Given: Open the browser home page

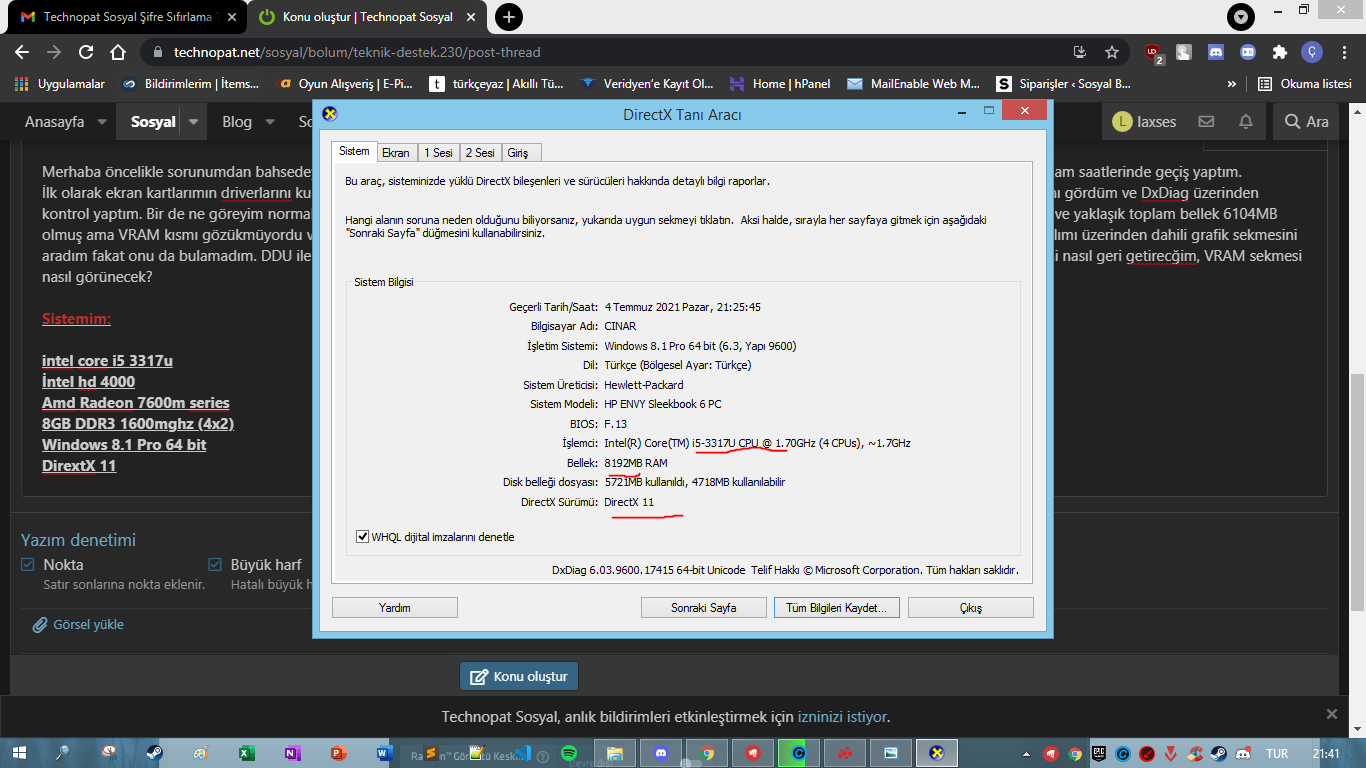Looking at the screenshot, I should pos(118,52).
